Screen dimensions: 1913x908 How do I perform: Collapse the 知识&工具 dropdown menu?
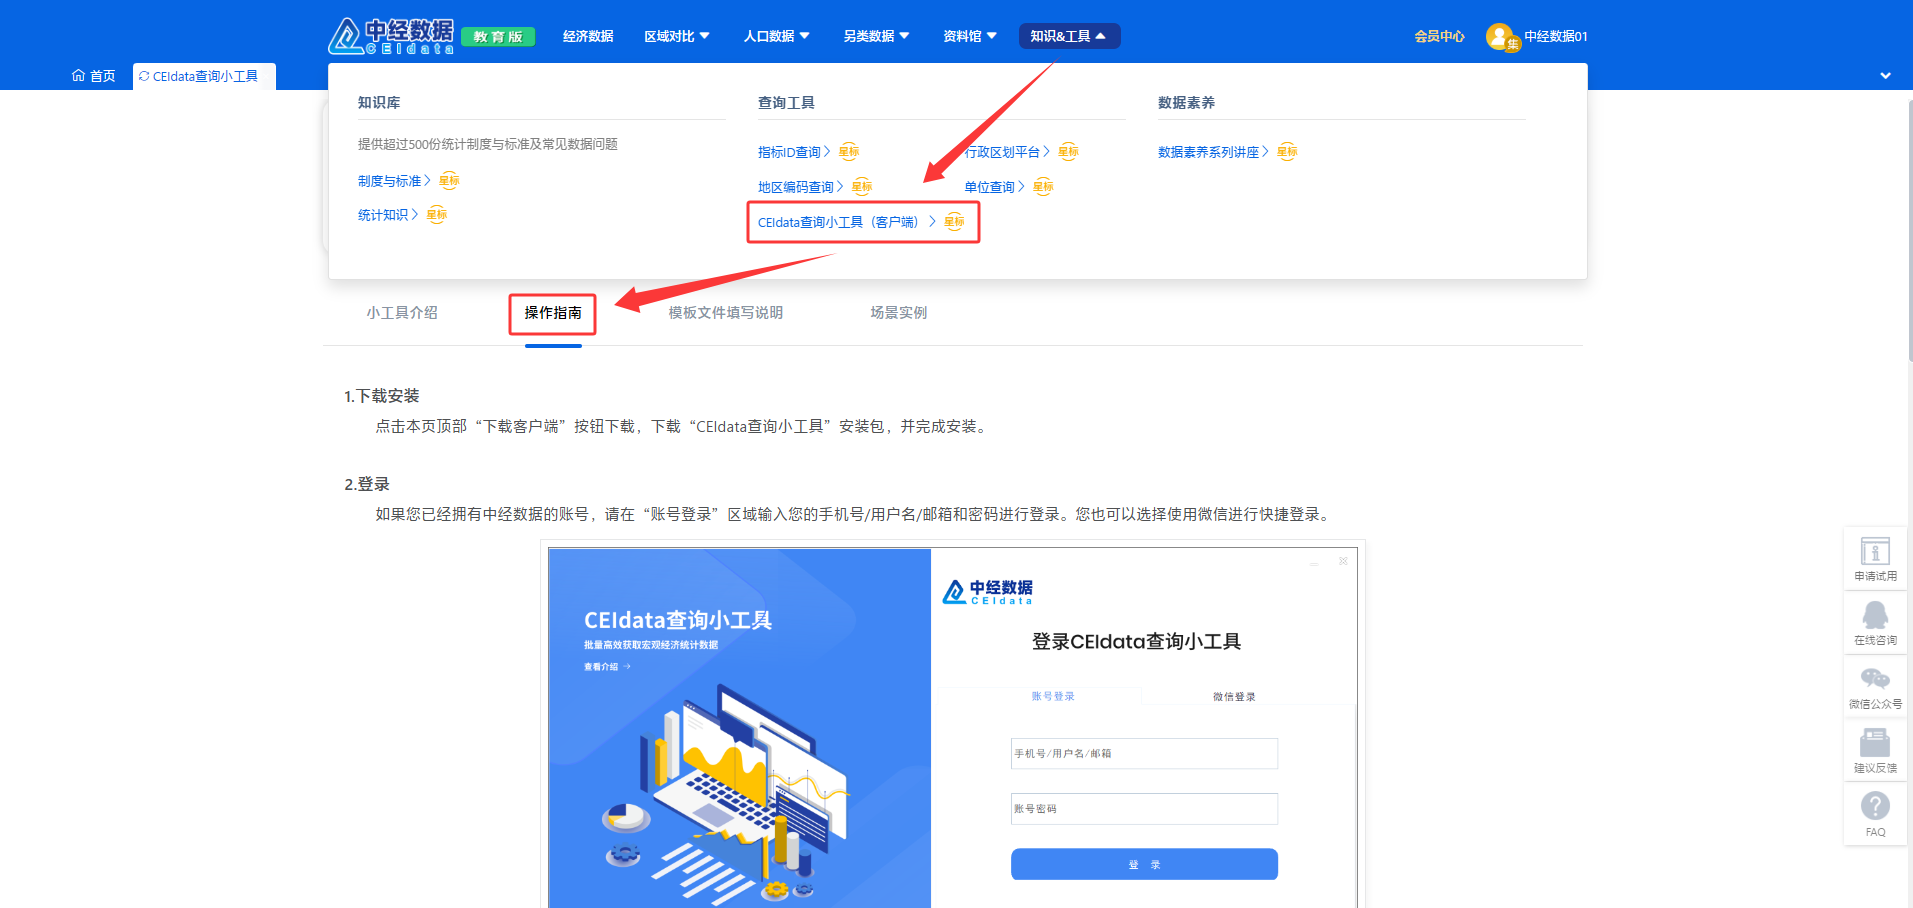coord(1068,36)
